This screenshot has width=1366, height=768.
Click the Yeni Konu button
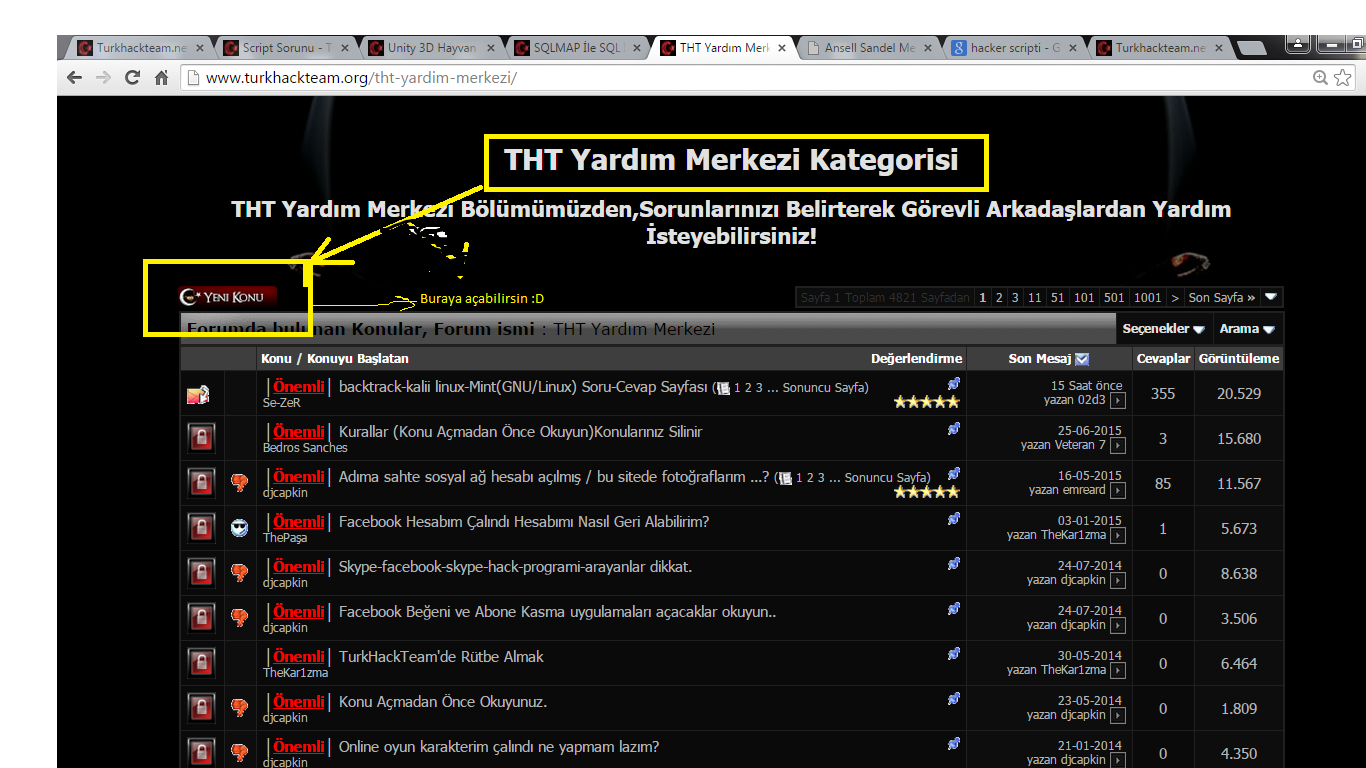[x=227, y=296]
